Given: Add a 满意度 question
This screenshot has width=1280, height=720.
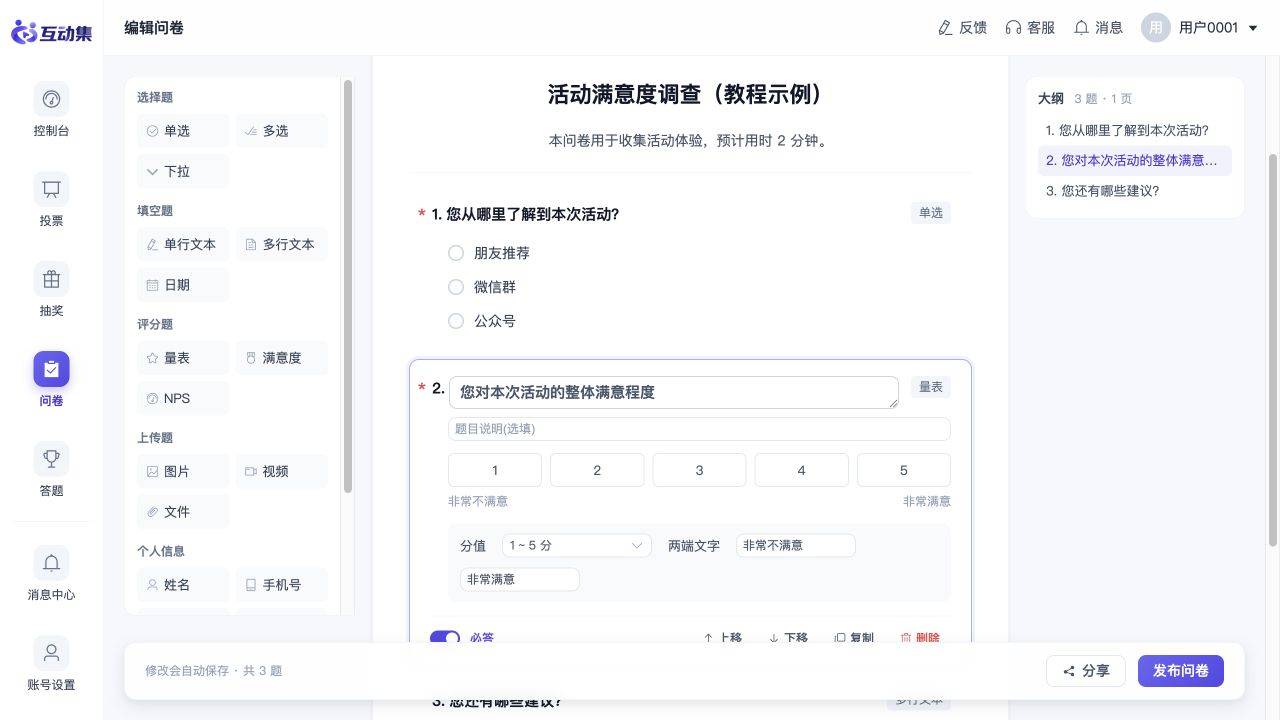Looking at the screenshot, I should pos(282,358).
